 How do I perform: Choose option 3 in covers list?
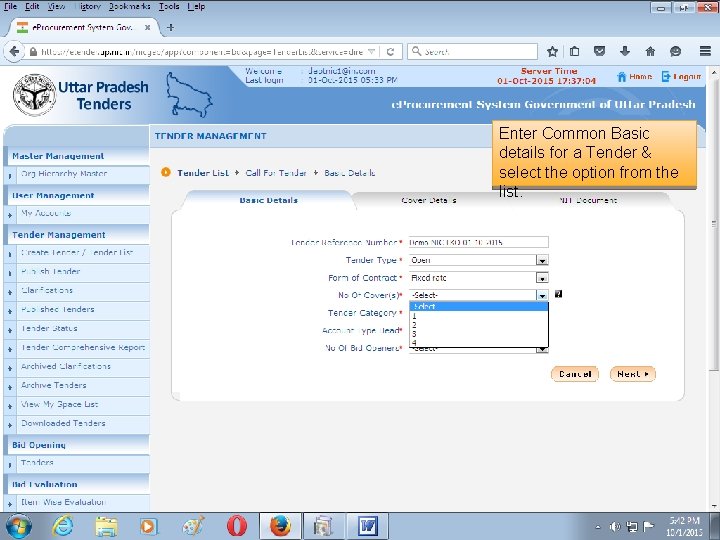(478, 334)
